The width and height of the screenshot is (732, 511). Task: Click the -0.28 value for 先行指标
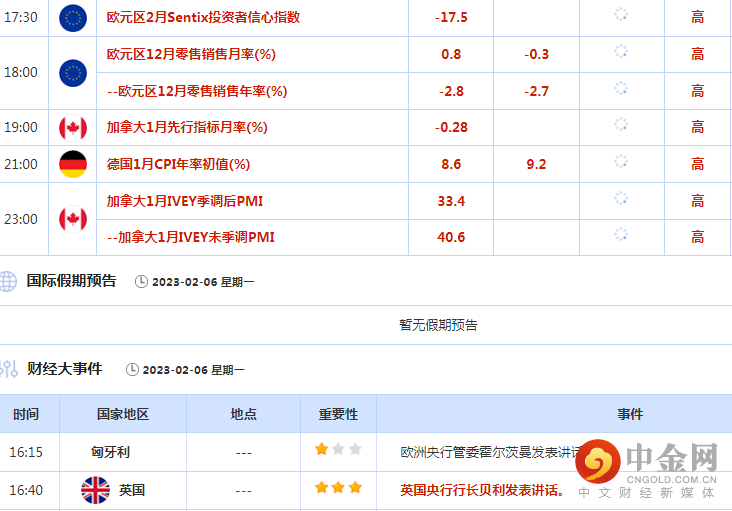tap(451, 127)
